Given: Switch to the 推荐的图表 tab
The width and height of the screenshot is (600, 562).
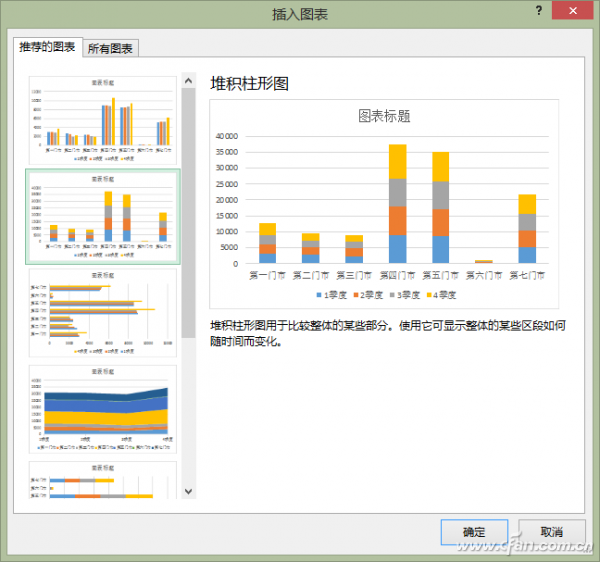Looking at the screenshot, I should click(48, 47).
